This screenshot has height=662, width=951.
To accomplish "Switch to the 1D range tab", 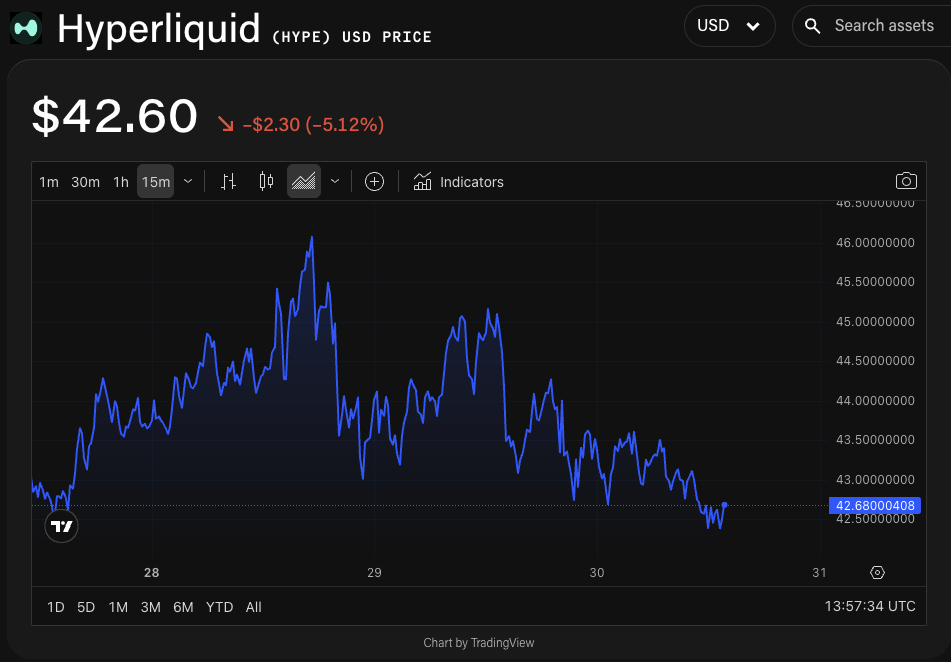I will pyautogui.click(x=55, y=607).
